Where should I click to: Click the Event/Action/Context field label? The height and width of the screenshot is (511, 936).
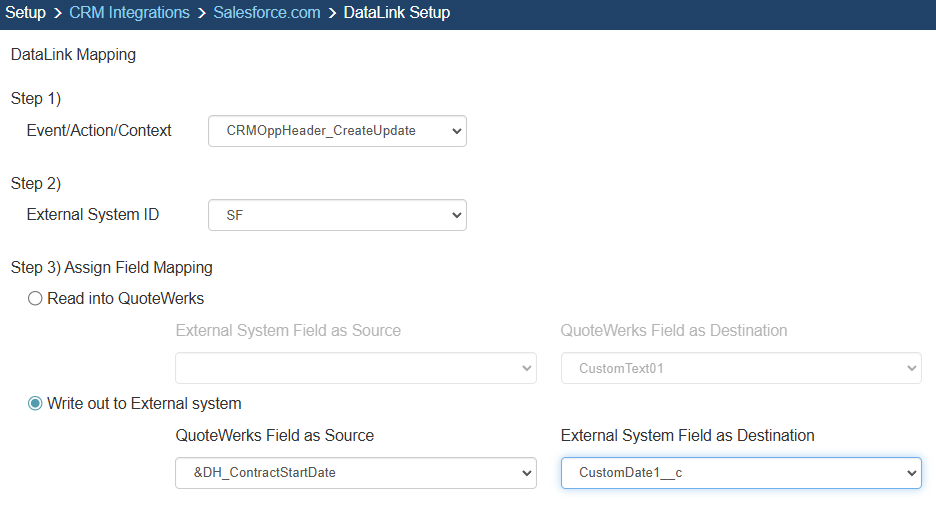99,131
